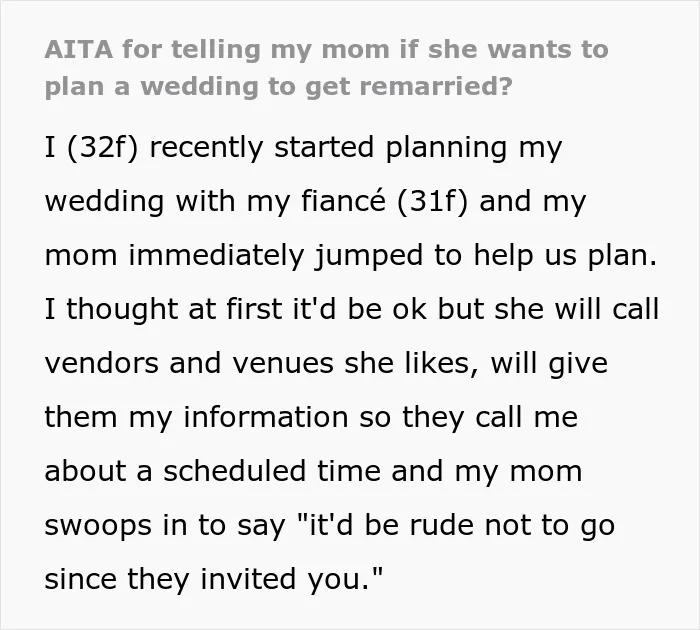Click the word "remarried?" in the title

tap(436, 87)
